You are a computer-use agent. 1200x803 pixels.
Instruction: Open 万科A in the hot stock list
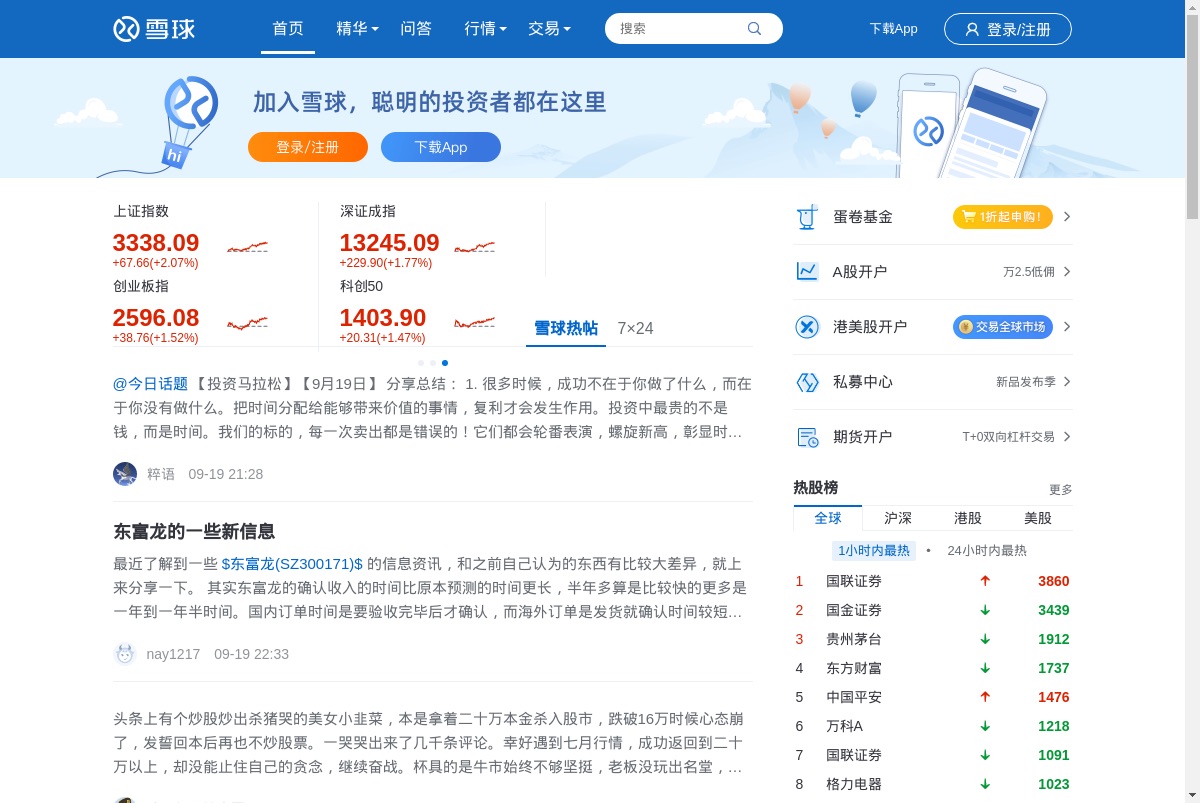pyautogui.click(x=844, y=726)
